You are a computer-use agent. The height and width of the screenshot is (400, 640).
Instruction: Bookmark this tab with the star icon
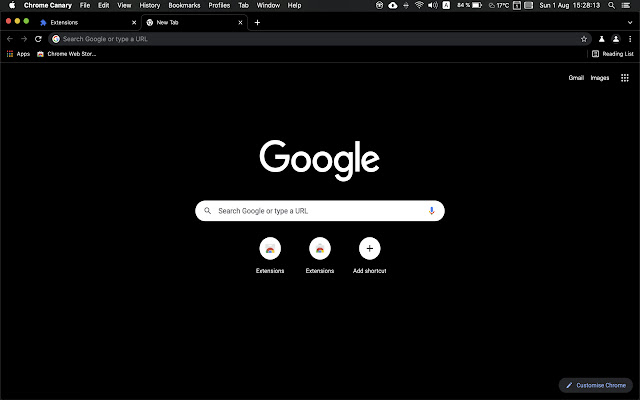(584, 39)
